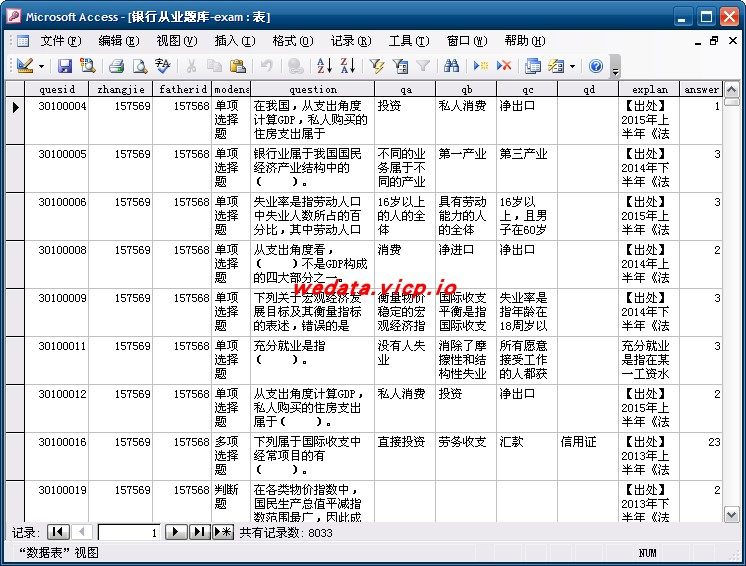The width and height of the screenshot is (746, 566).
Task: Select the question column header
Action: click(x=313, y=89)
